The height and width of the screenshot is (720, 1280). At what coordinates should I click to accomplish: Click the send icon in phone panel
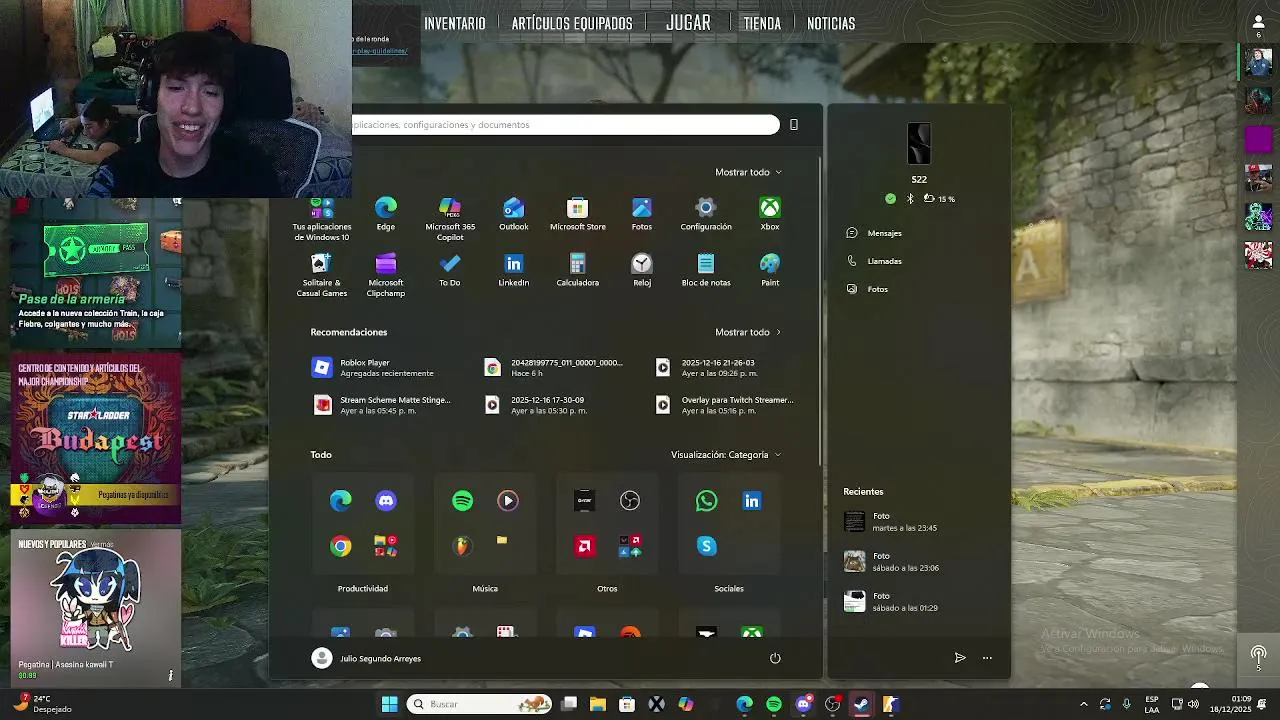(x=960, y=658)
